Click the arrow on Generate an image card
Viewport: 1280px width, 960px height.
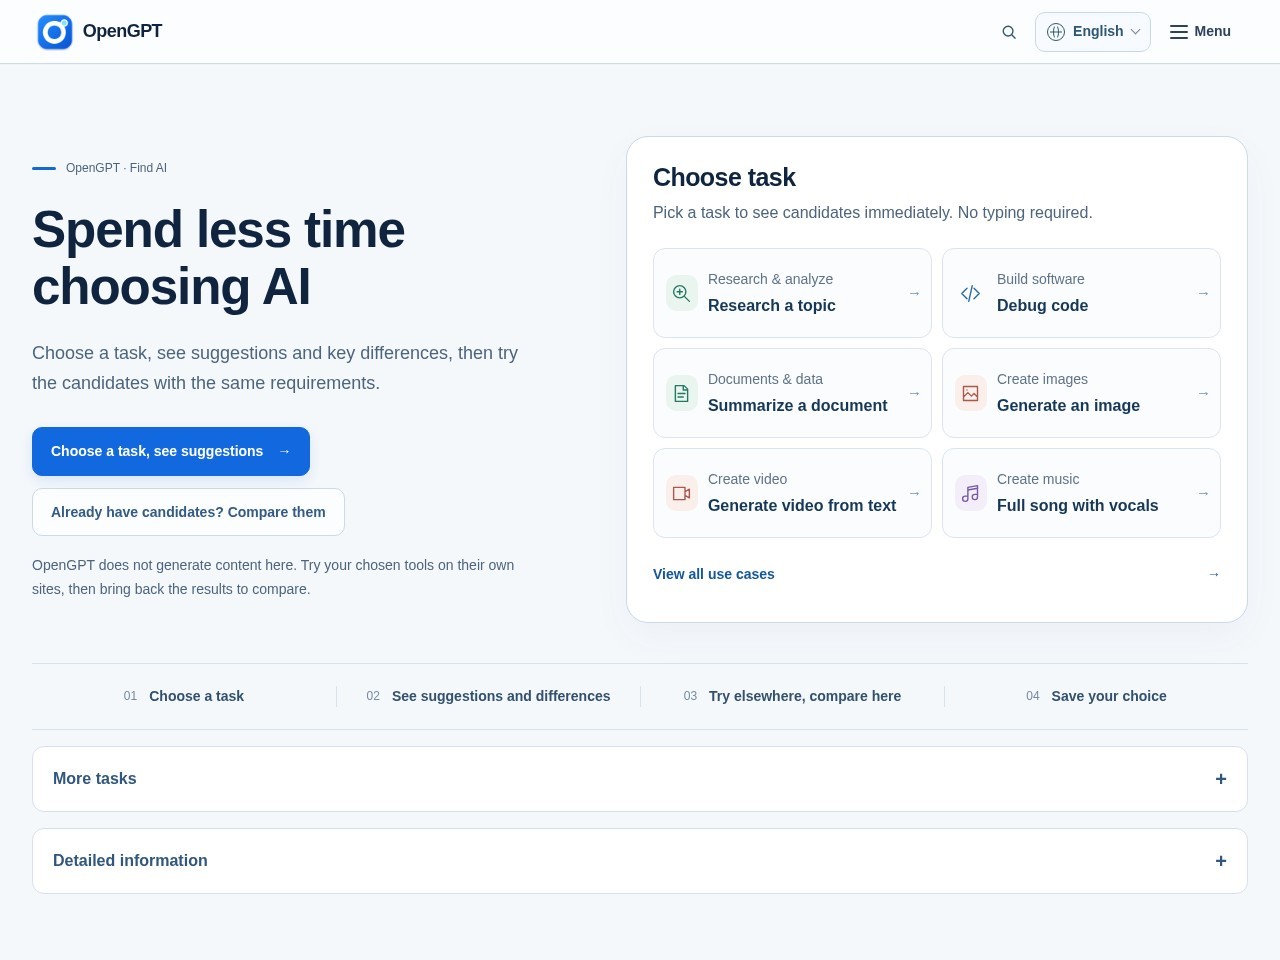coord(1203,393)
